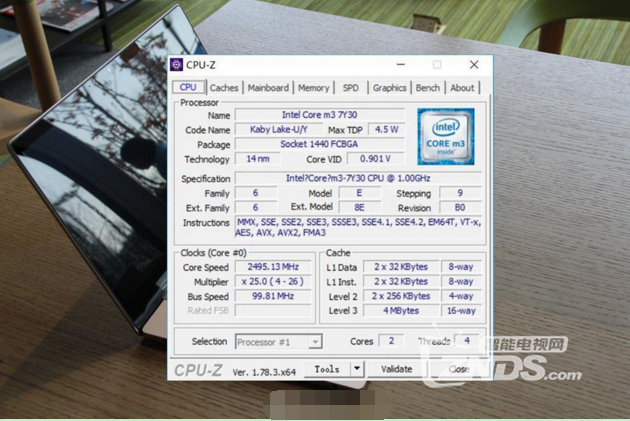Click the Name field Intel Core m3 7Y30
Viewport: 630px width, 421px height.
point(319,115)
